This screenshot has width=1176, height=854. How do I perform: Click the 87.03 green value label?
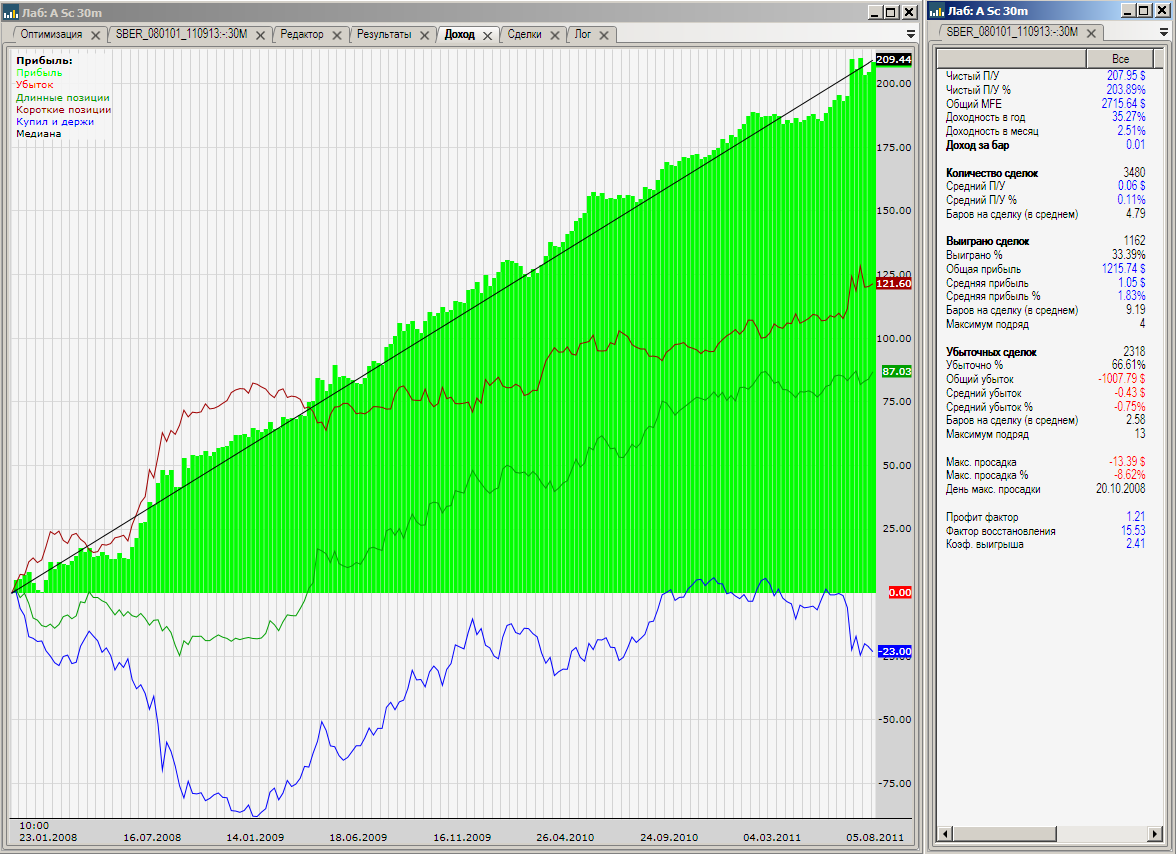[x=896, y=371]
